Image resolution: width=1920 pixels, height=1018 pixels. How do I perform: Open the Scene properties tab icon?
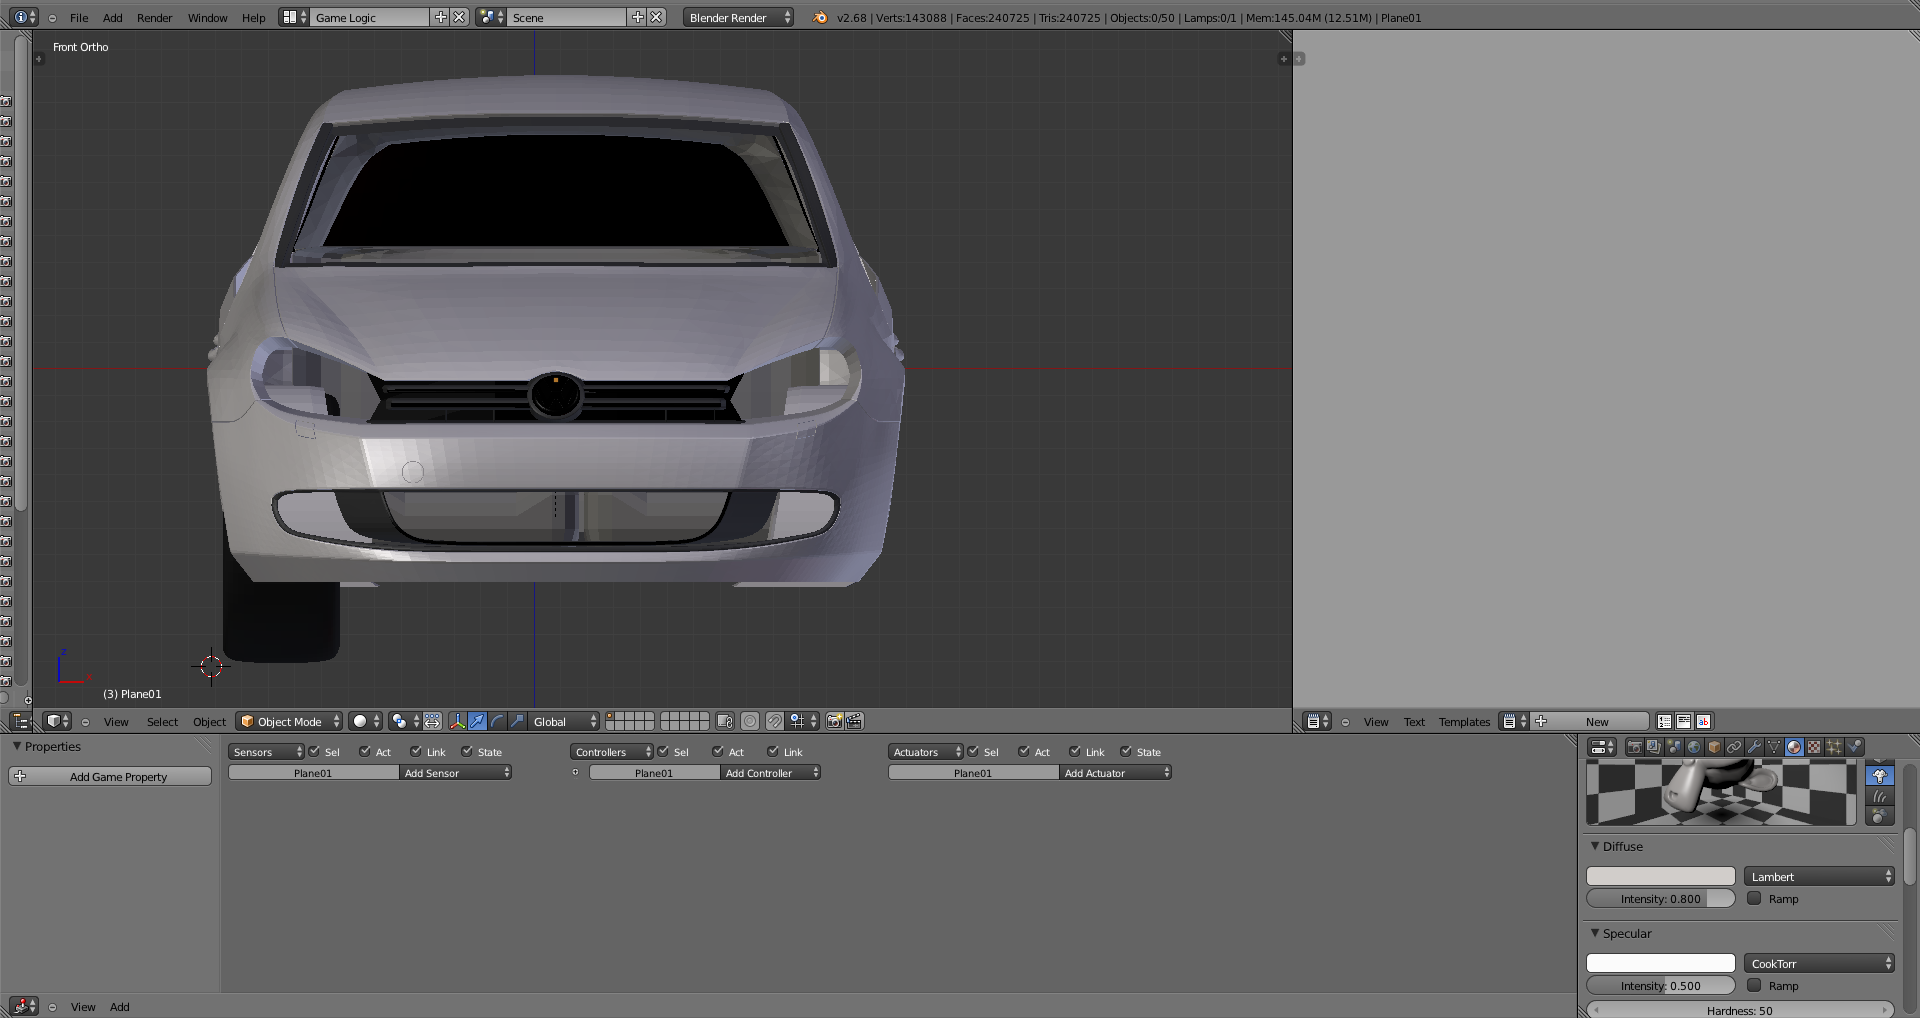tap(1674, 747)
